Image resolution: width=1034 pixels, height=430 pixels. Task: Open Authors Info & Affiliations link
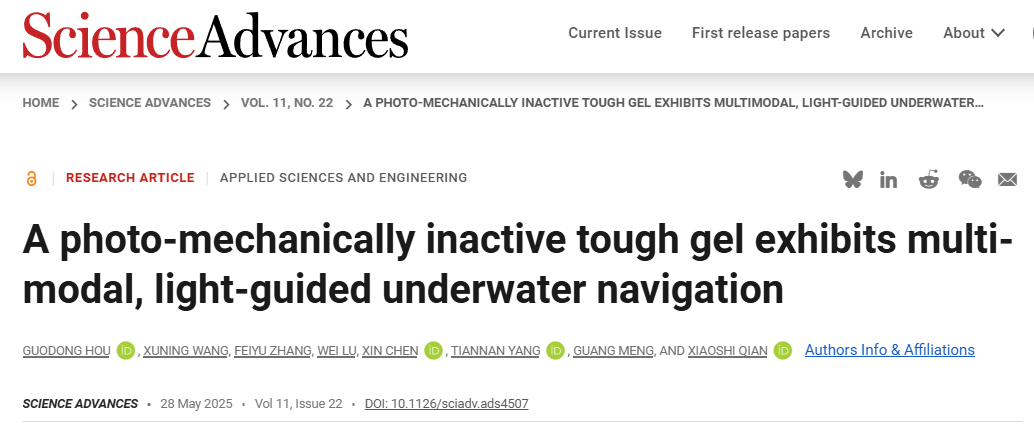click(x=889, y=350)
